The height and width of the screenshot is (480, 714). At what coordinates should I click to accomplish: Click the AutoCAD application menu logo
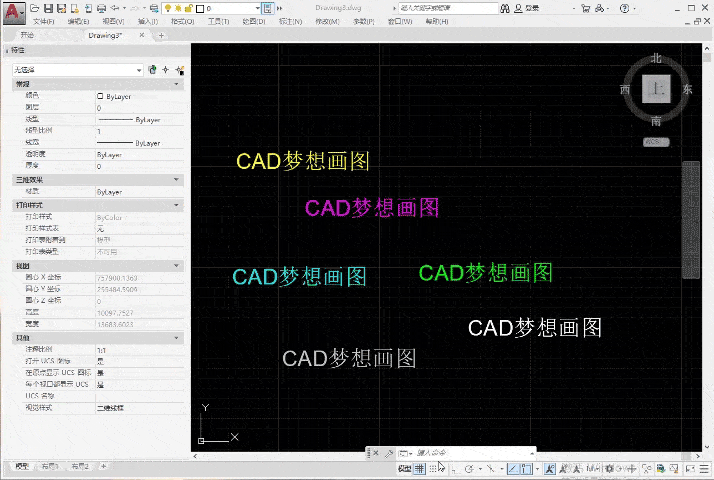14,12
